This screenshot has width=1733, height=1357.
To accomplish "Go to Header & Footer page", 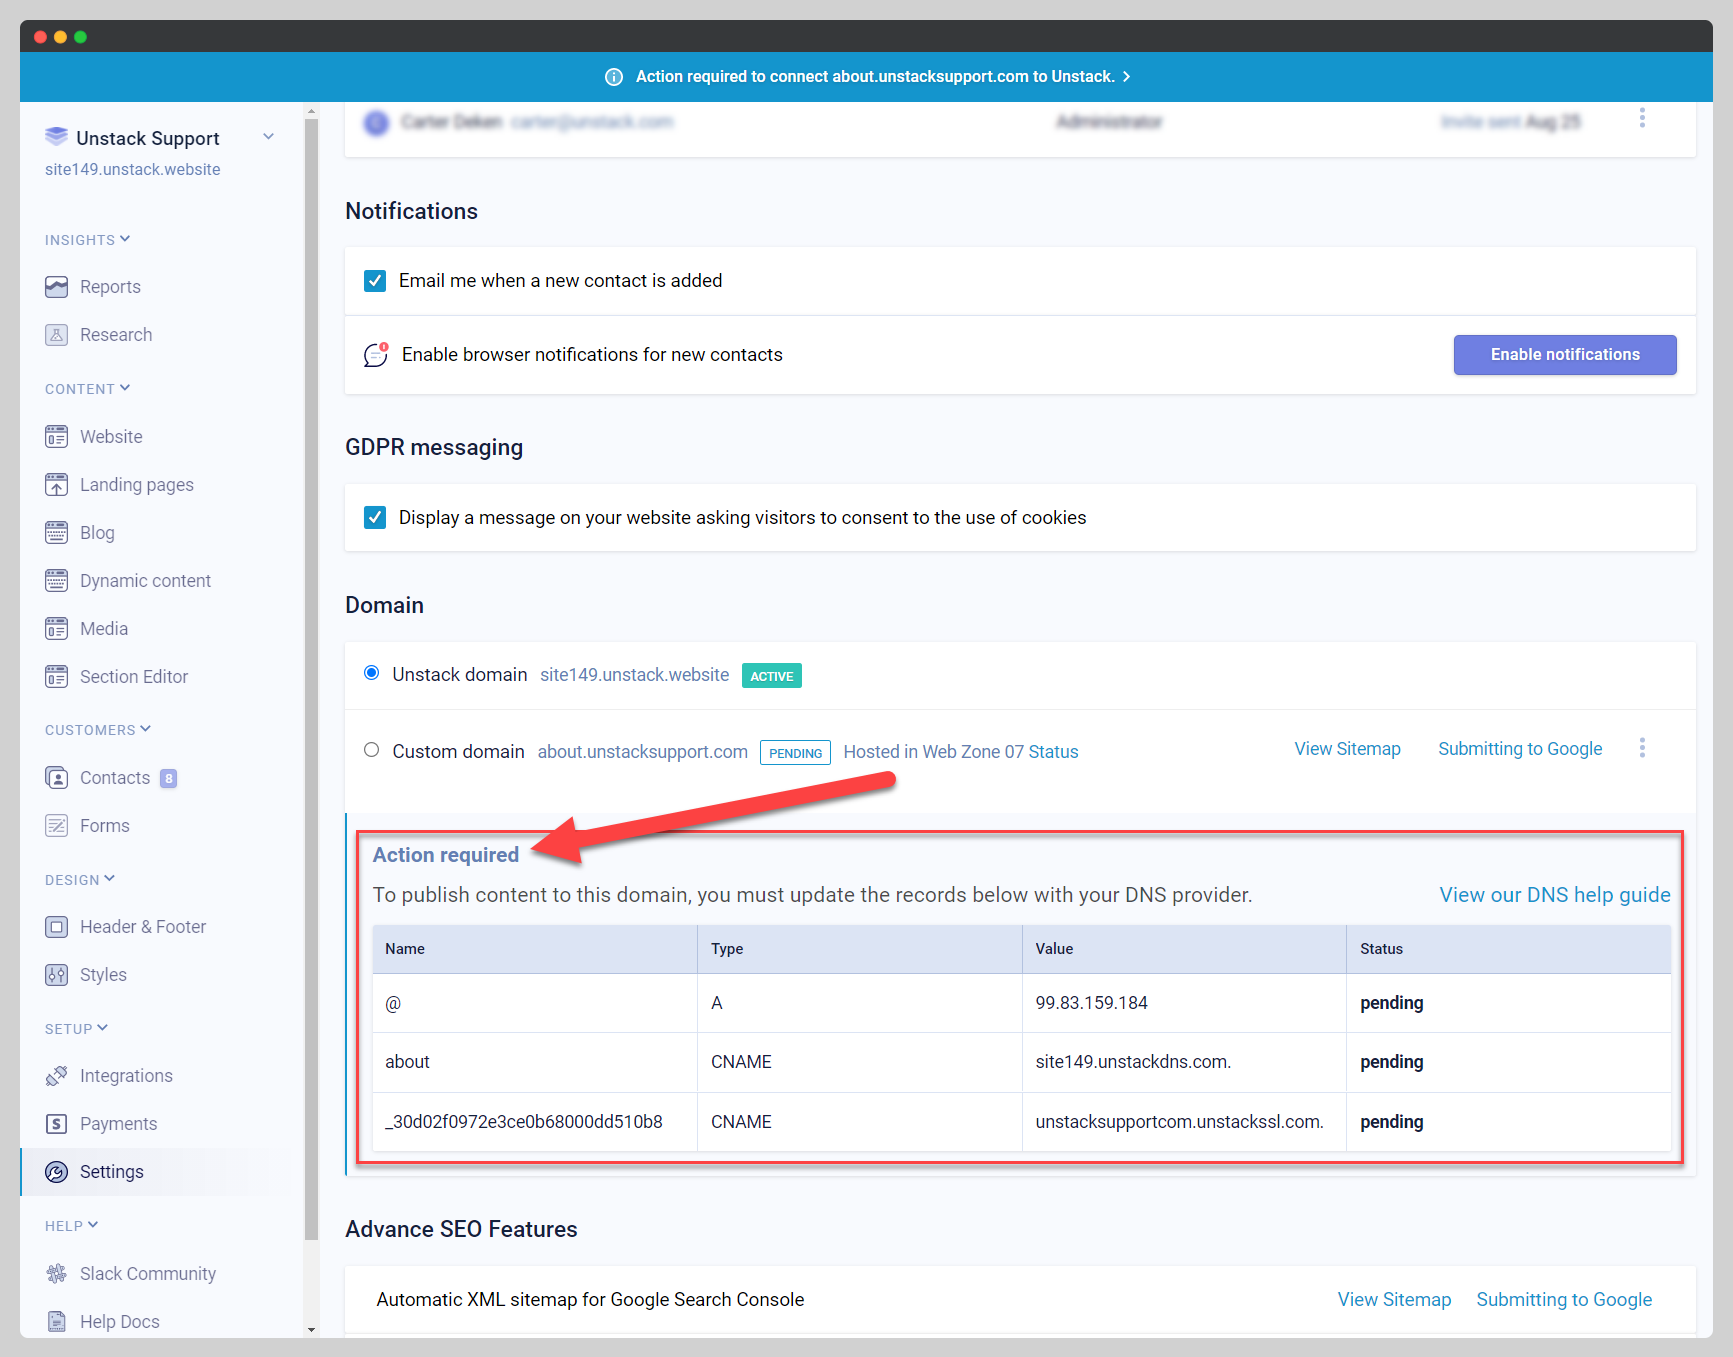I will tap(143, 927).
